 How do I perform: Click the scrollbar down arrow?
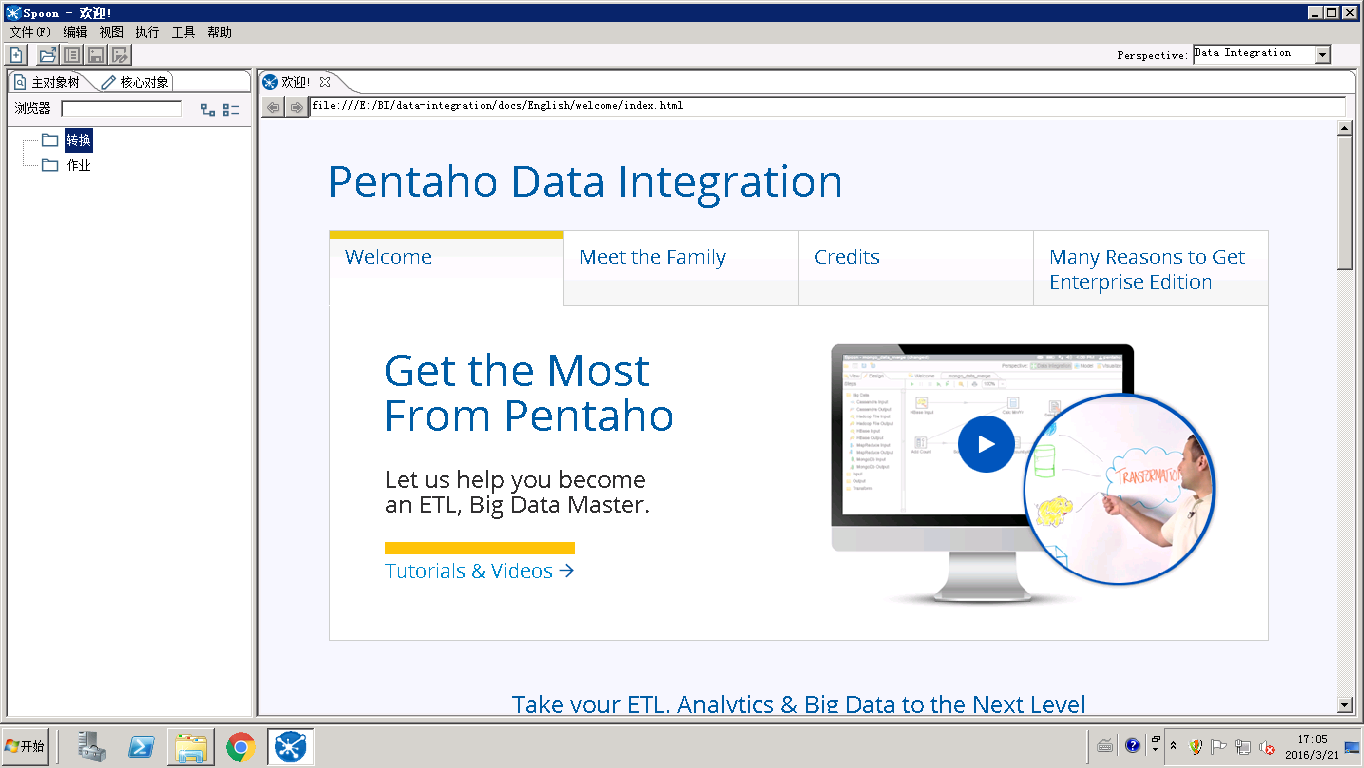(x=1345, y=706)
